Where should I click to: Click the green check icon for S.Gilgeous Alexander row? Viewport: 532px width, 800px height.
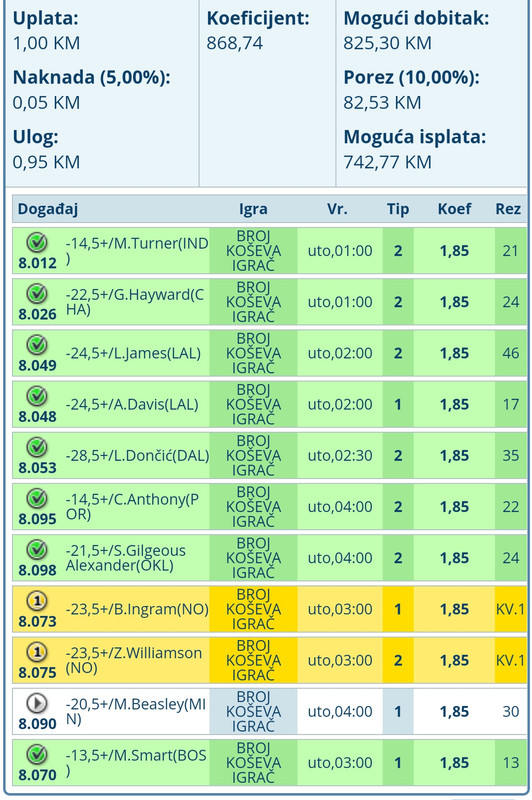point(37,549)
